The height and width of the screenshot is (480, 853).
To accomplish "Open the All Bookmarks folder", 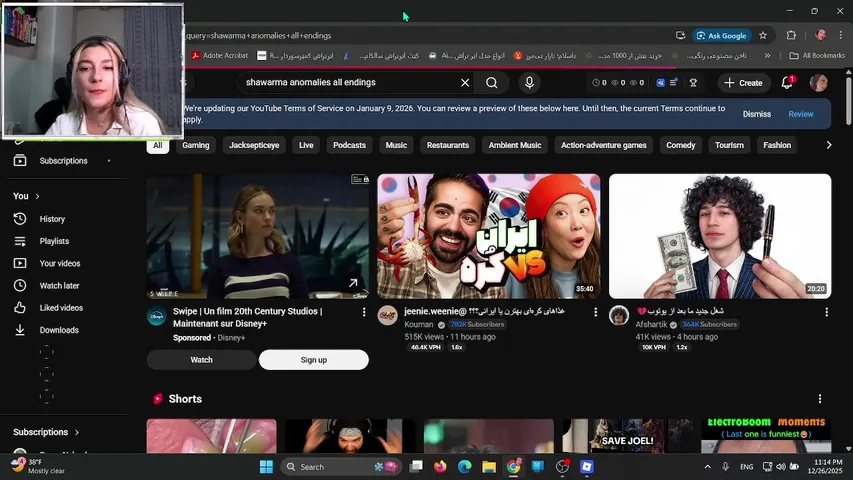I will [x=817, y=56].
